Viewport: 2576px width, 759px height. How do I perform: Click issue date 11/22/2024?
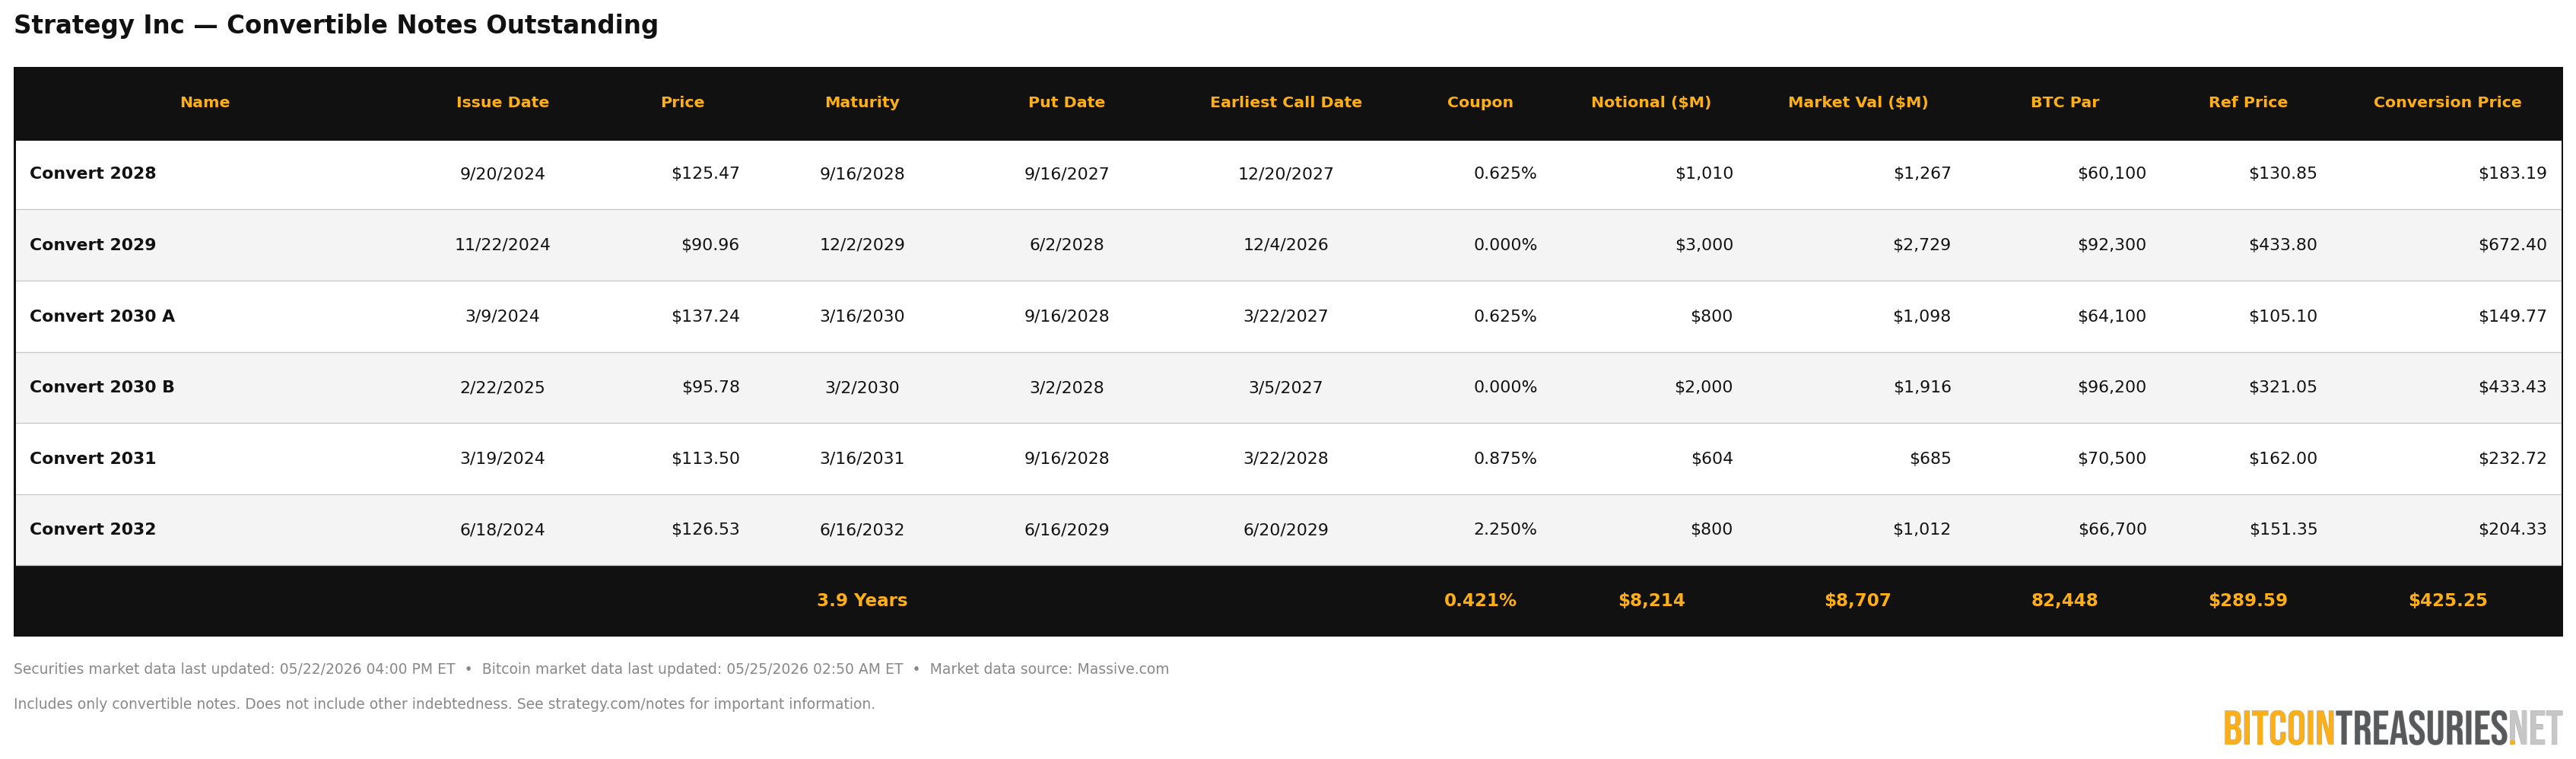[x=502, y=245]
